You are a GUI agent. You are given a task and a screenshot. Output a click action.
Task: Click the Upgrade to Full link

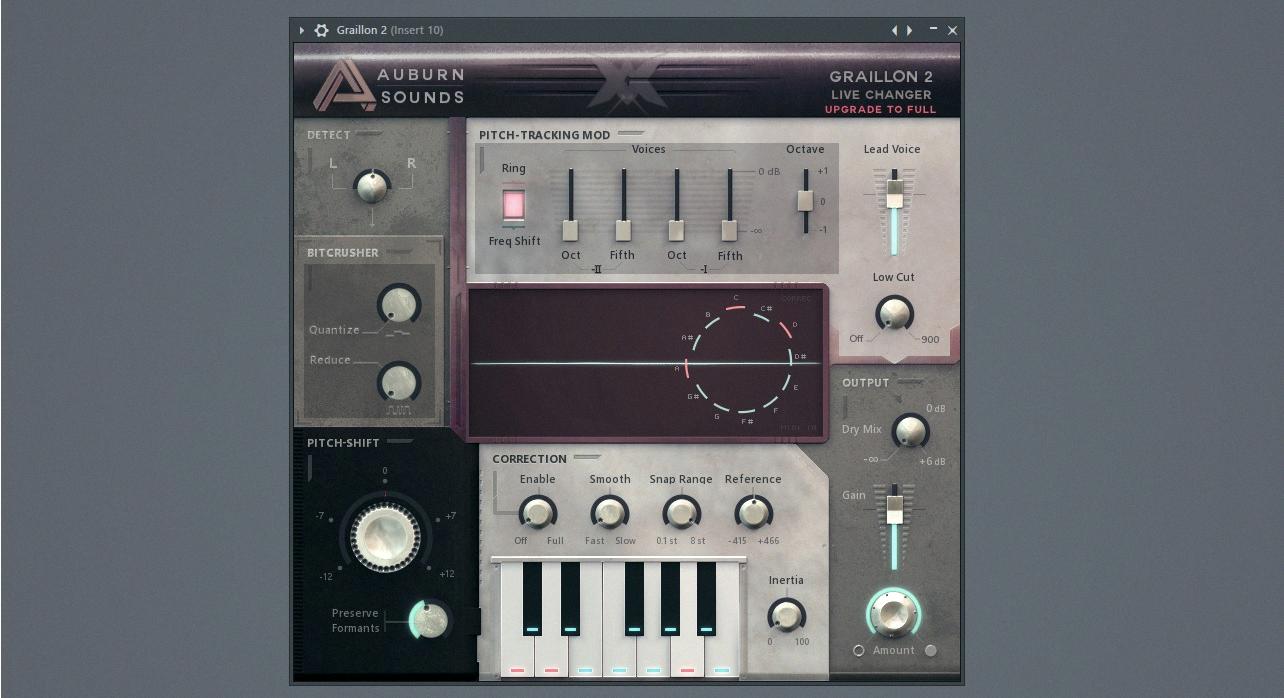[880, 109]
